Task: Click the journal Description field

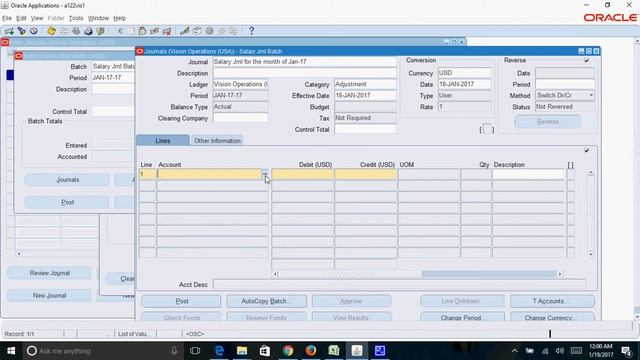Action: (304, 73)
